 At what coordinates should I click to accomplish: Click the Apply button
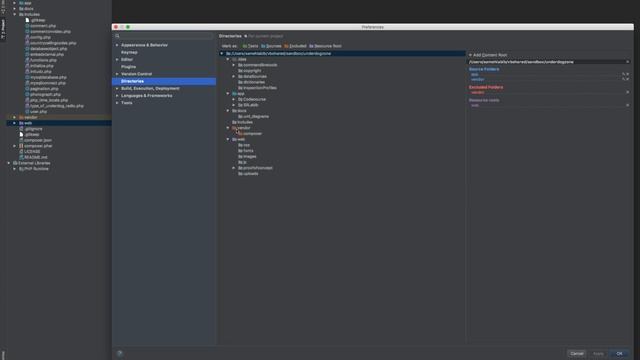click(x=598, y=353)
